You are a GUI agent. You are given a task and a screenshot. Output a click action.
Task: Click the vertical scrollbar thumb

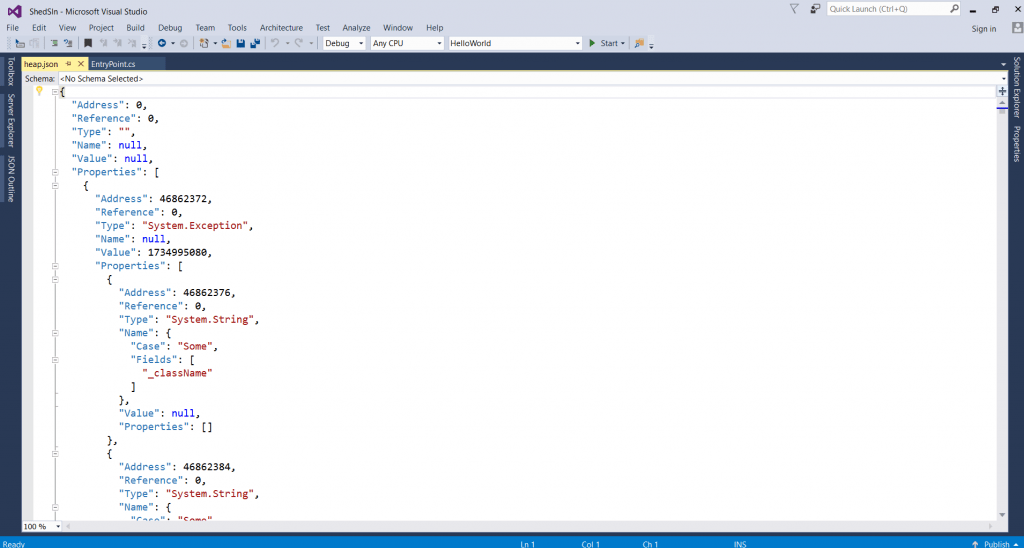[1002, 111]
